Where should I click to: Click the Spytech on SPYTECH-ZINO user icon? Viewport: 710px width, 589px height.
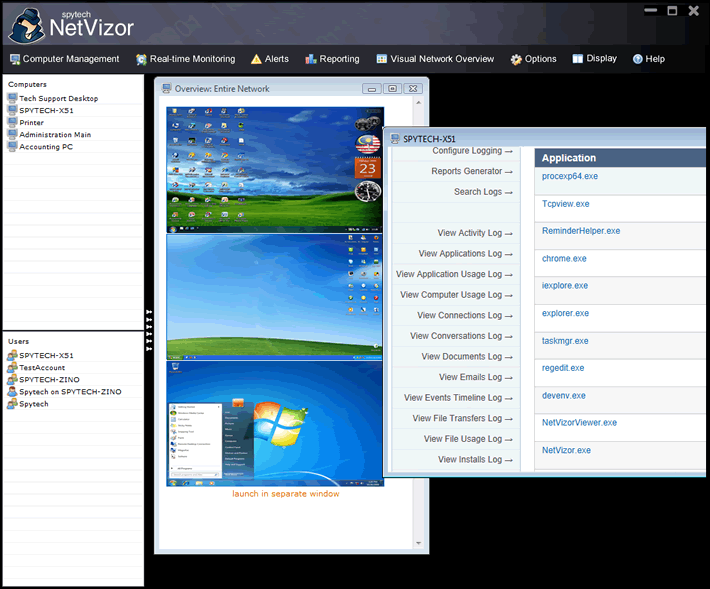(x=12, y=392)
